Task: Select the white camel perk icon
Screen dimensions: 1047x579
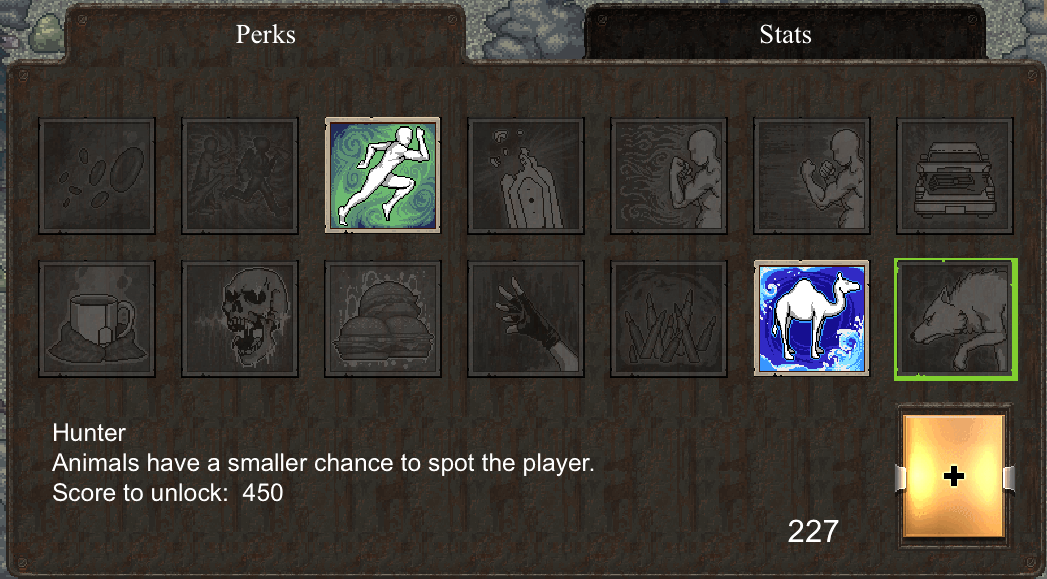Action: coord(811,319)
